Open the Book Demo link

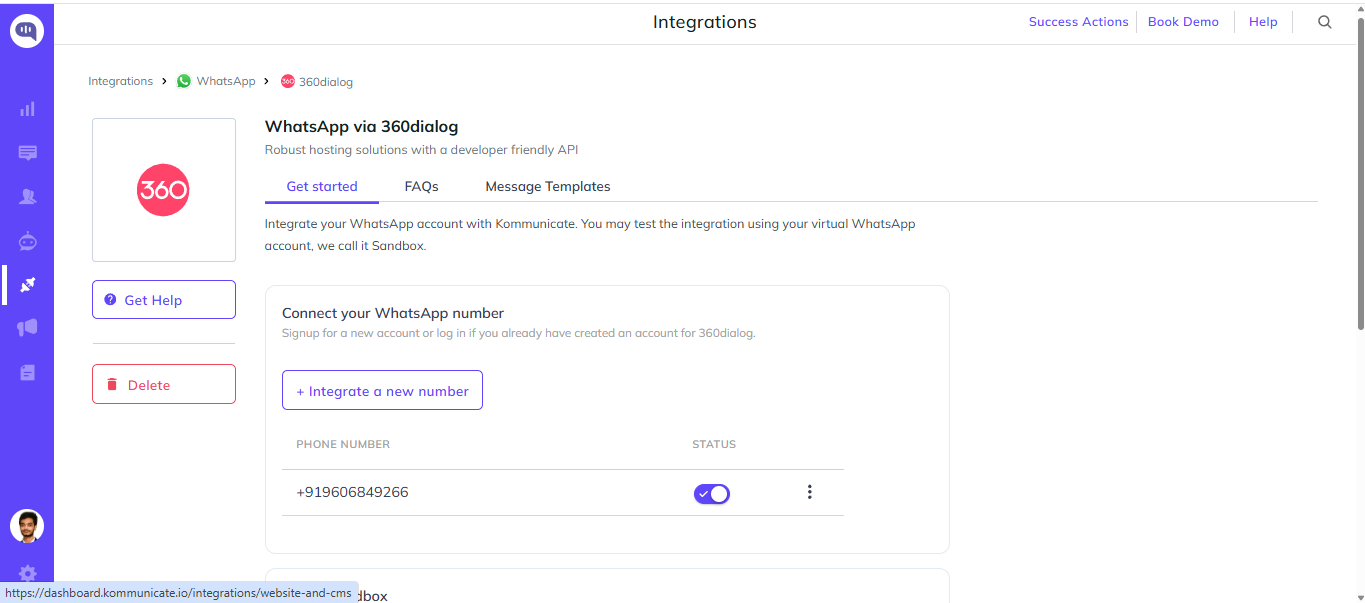click(1183, 22)
